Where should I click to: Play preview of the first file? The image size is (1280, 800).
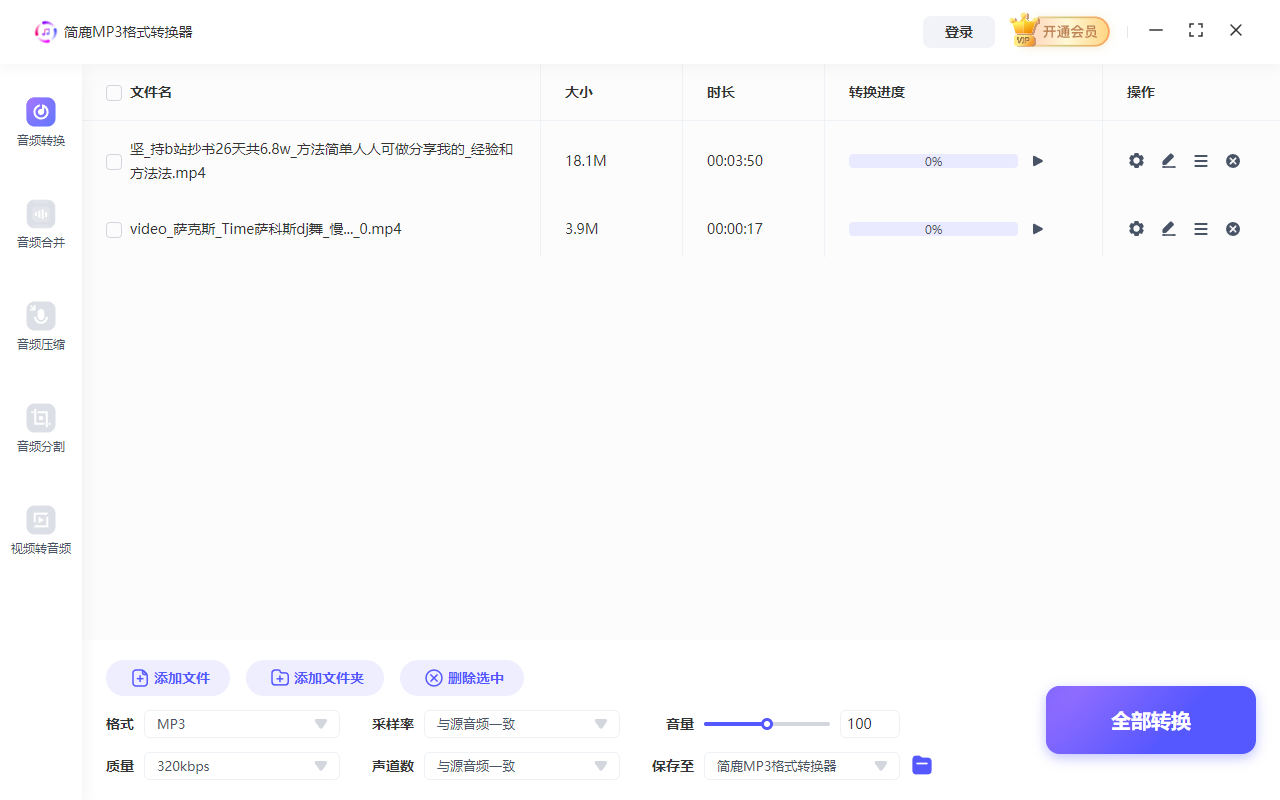(x=1037, y=160)
